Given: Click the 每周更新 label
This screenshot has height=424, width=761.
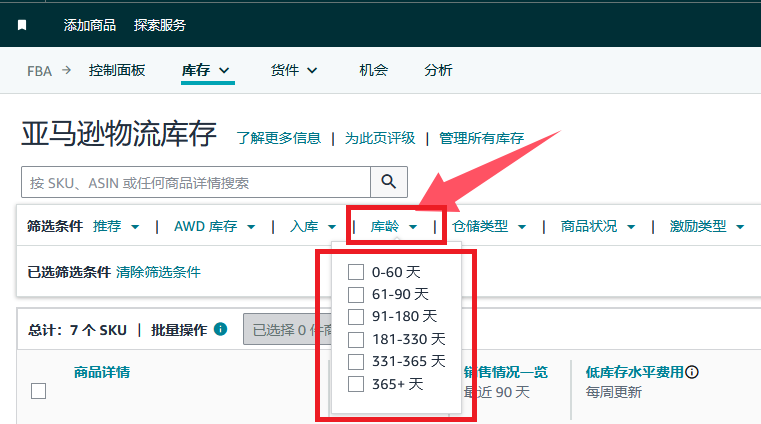Looking at the screenshot, I should (613, 392).
